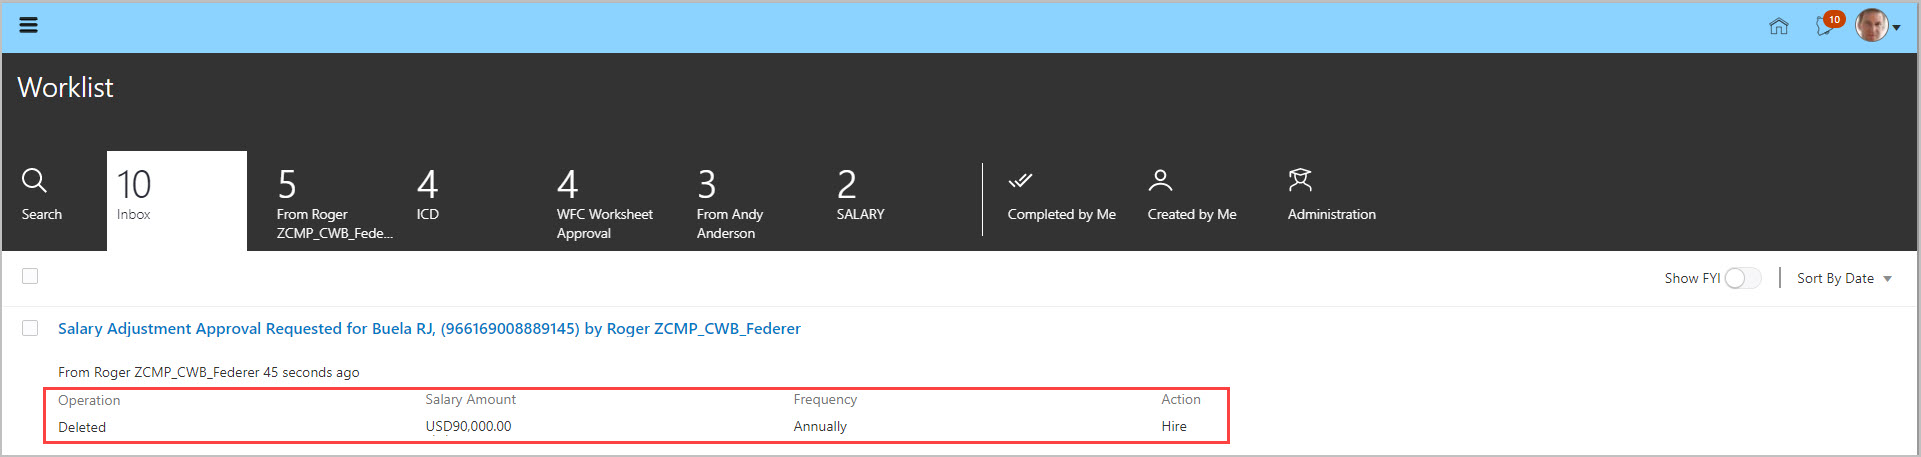Screen dimensions: 1921x457
Task: Switch to the ICD tab
Action: 428,196
